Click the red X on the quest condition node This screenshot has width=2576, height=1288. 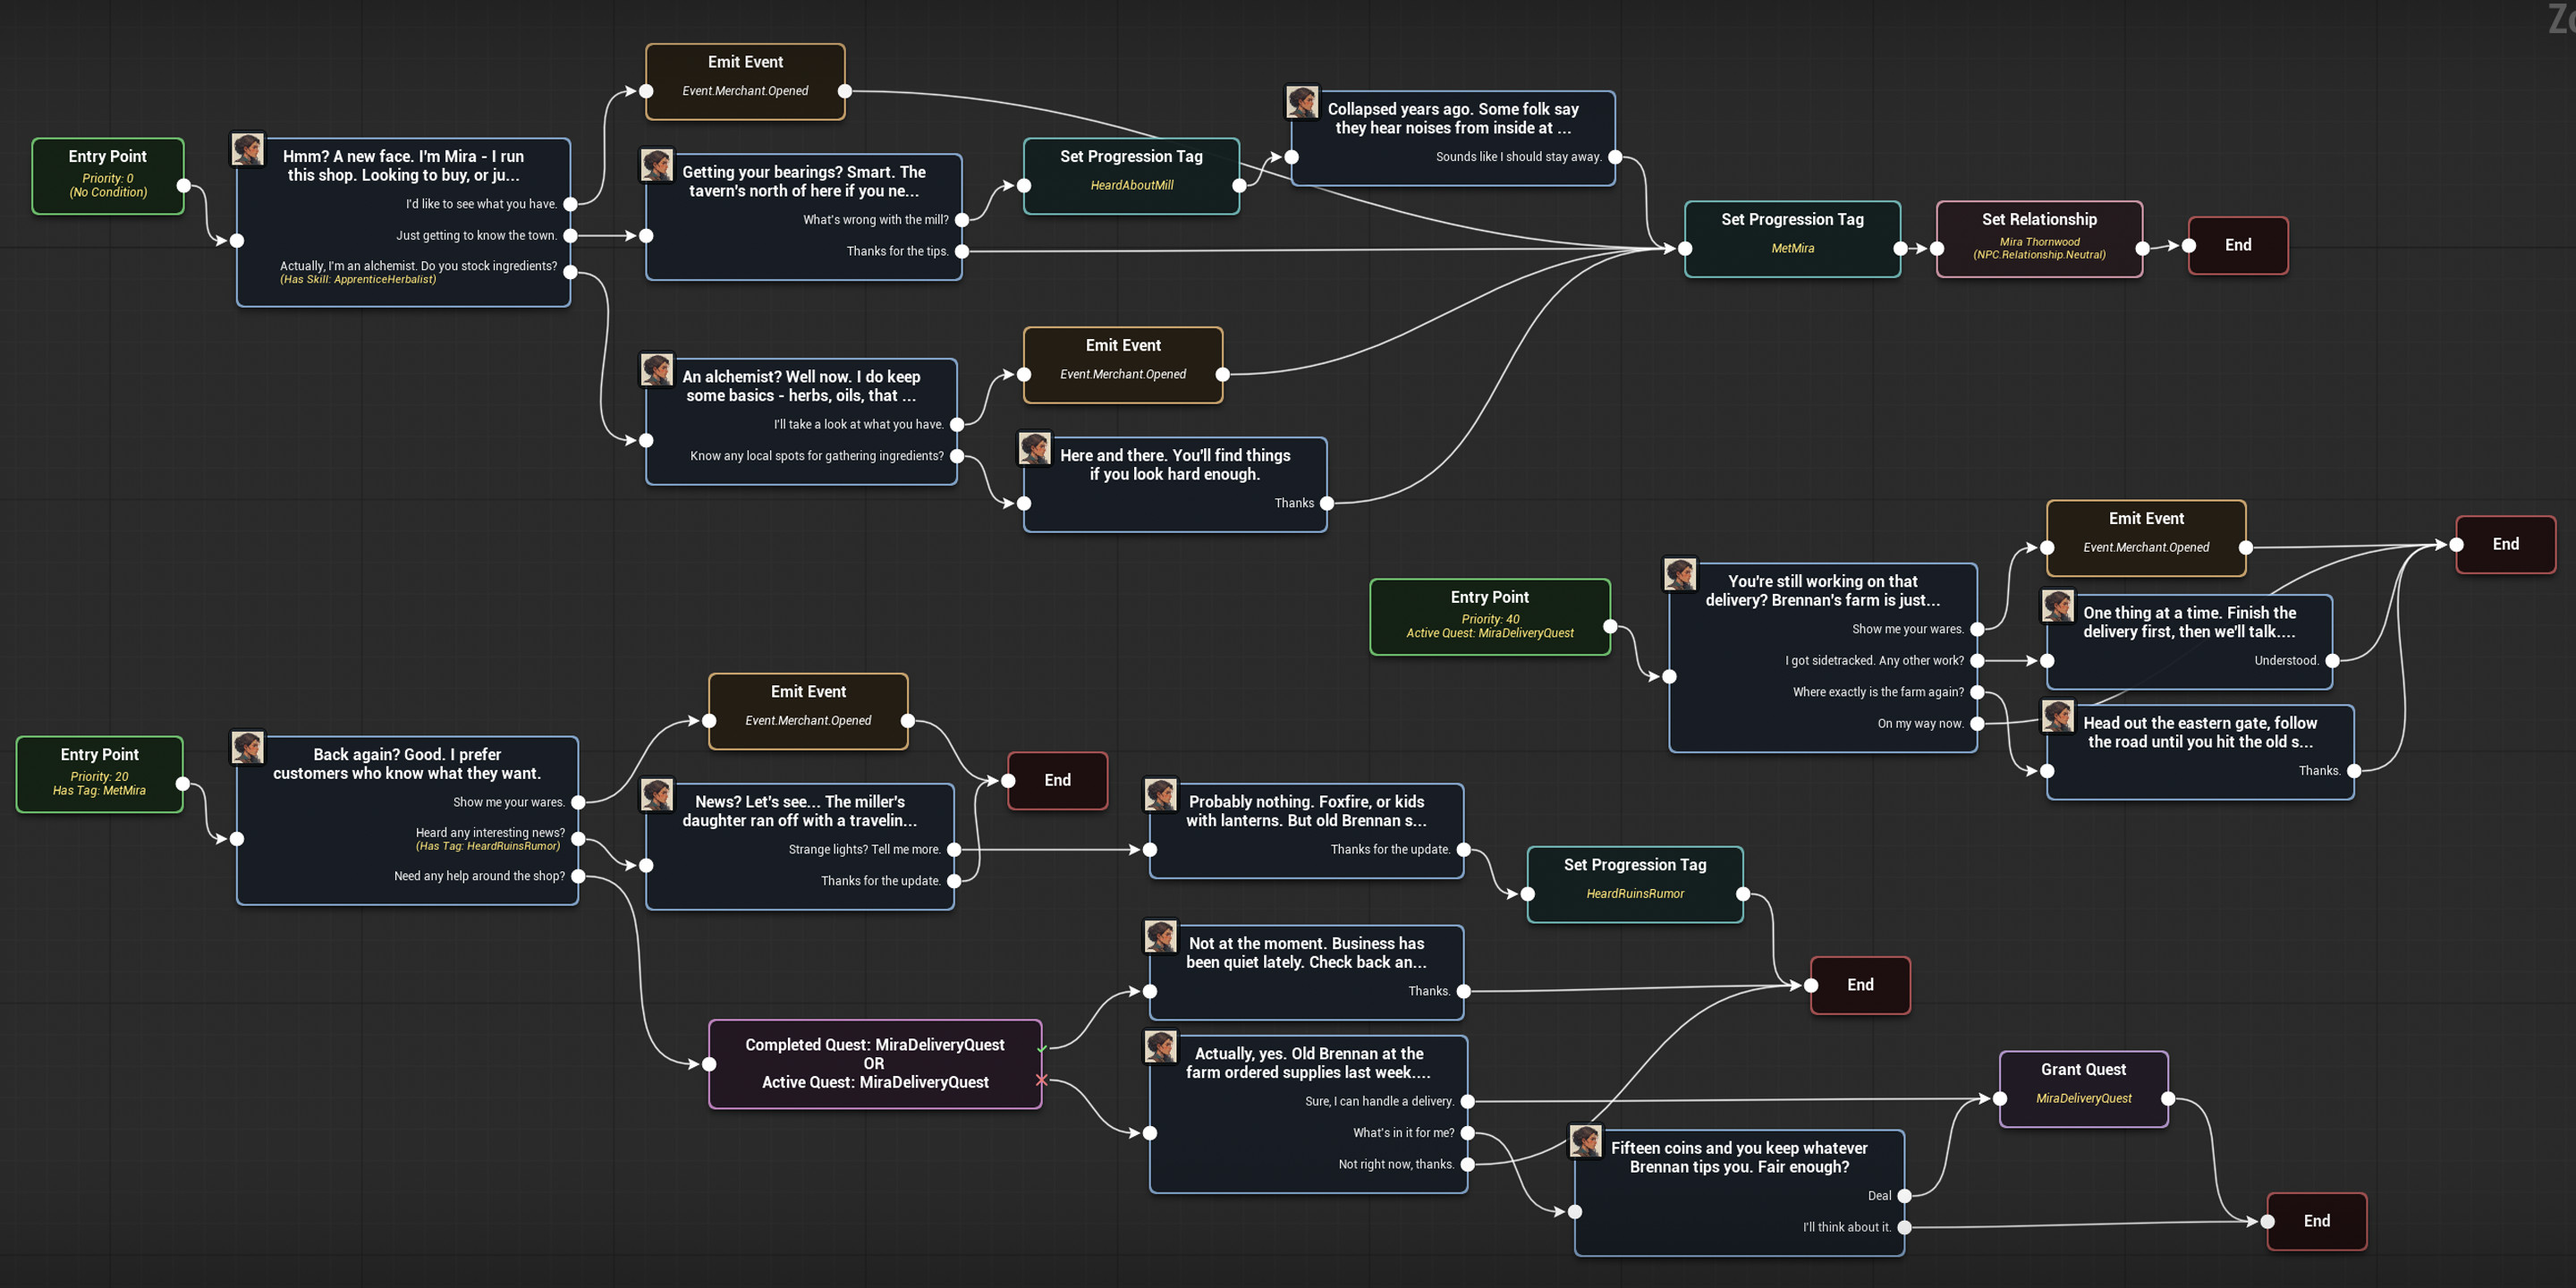point(1042,1080)
